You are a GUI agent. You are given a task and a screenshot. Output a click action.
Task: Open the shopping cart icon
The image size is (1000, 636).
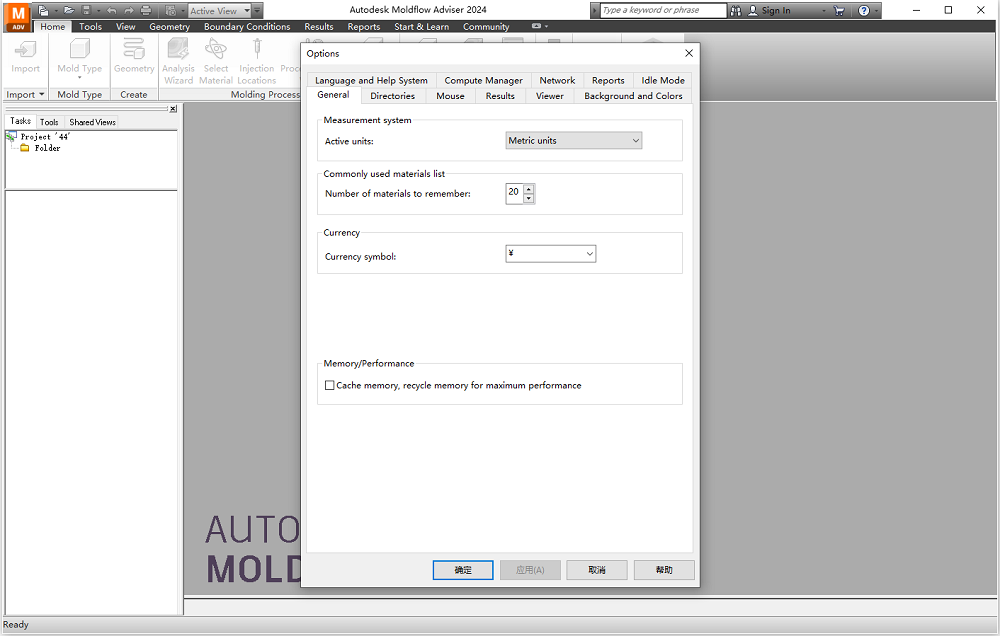tap(839, 11)
